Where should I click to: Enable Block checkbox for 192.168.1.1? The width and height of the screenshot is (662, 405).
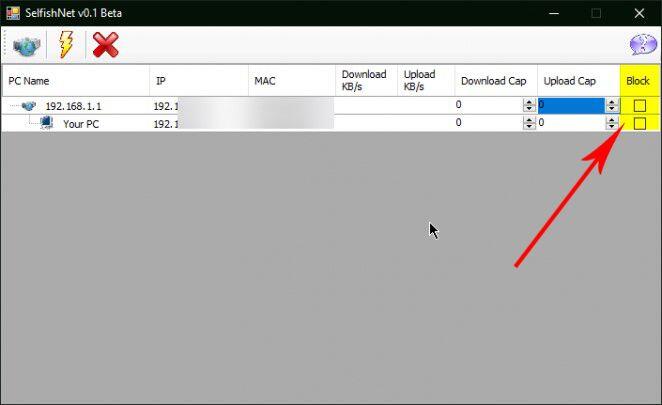639,106
